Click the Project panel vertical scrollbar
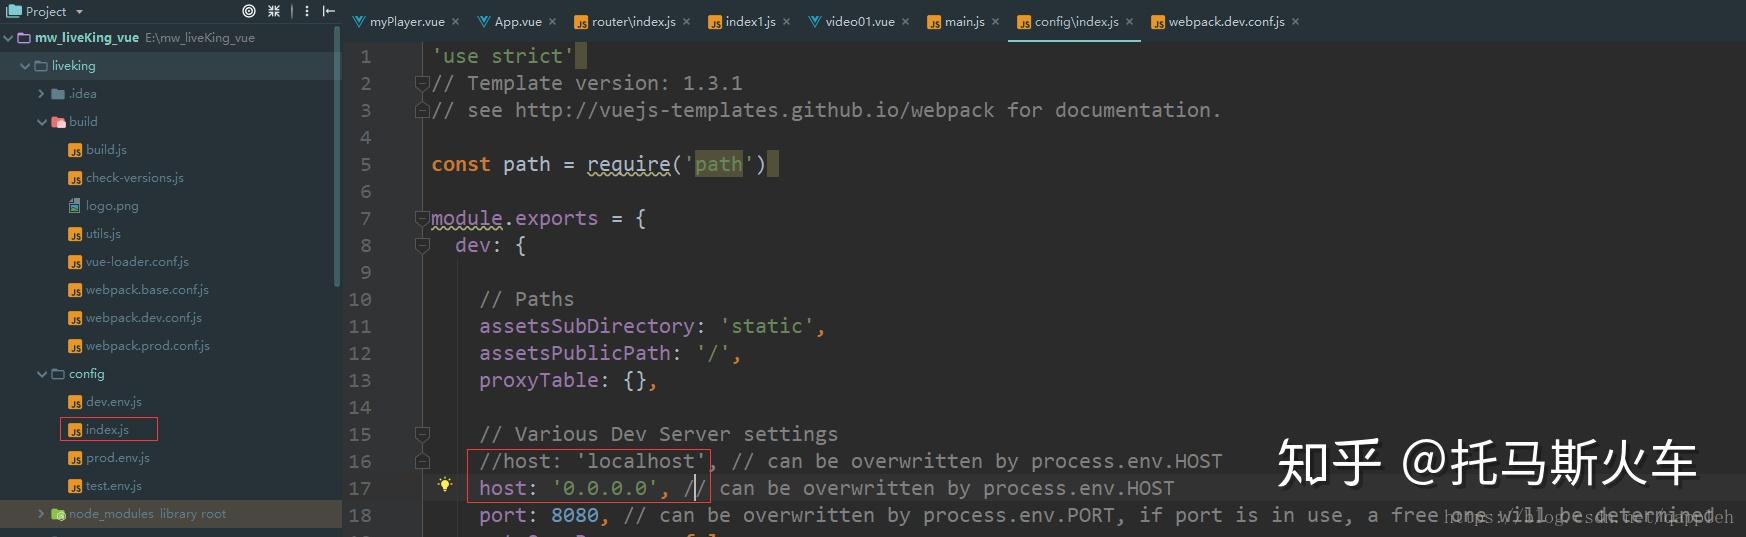Viewport: 1746px width, 537px height. click(337, 155)
